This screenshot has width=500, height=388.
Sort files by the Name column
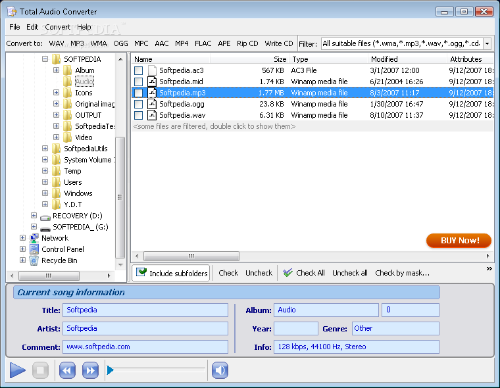[x=143, y=59]
